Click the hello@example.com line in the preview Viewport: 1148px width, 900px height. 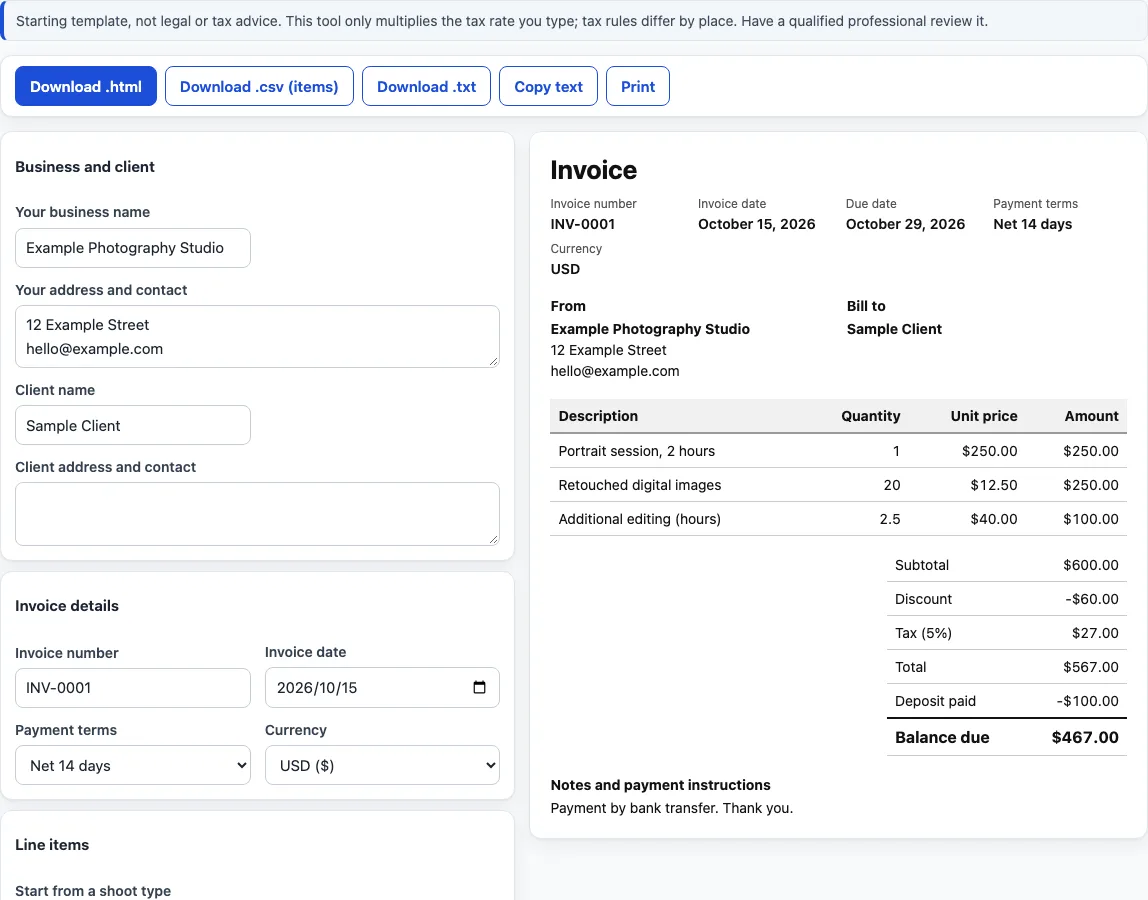(x=615, y=371)
